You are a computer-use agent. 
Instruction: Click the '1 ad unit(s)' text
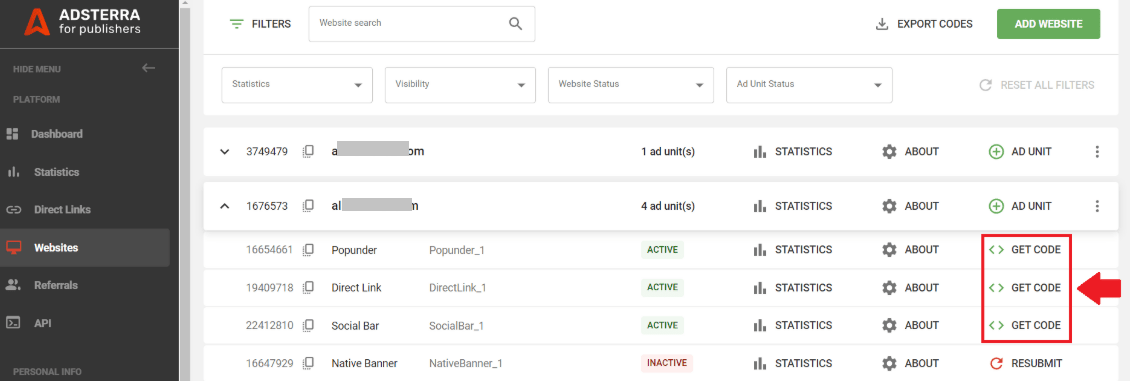tap(668, 151)
